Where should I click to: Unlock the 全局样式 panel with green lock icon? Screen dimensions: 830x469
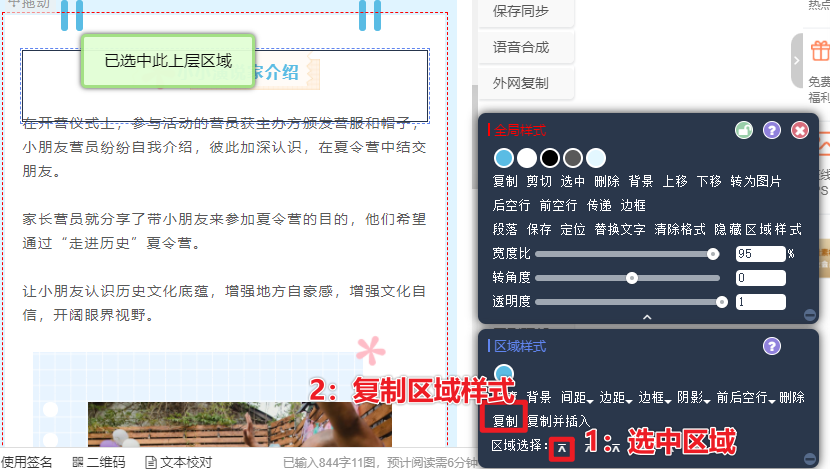click(744, 130)
